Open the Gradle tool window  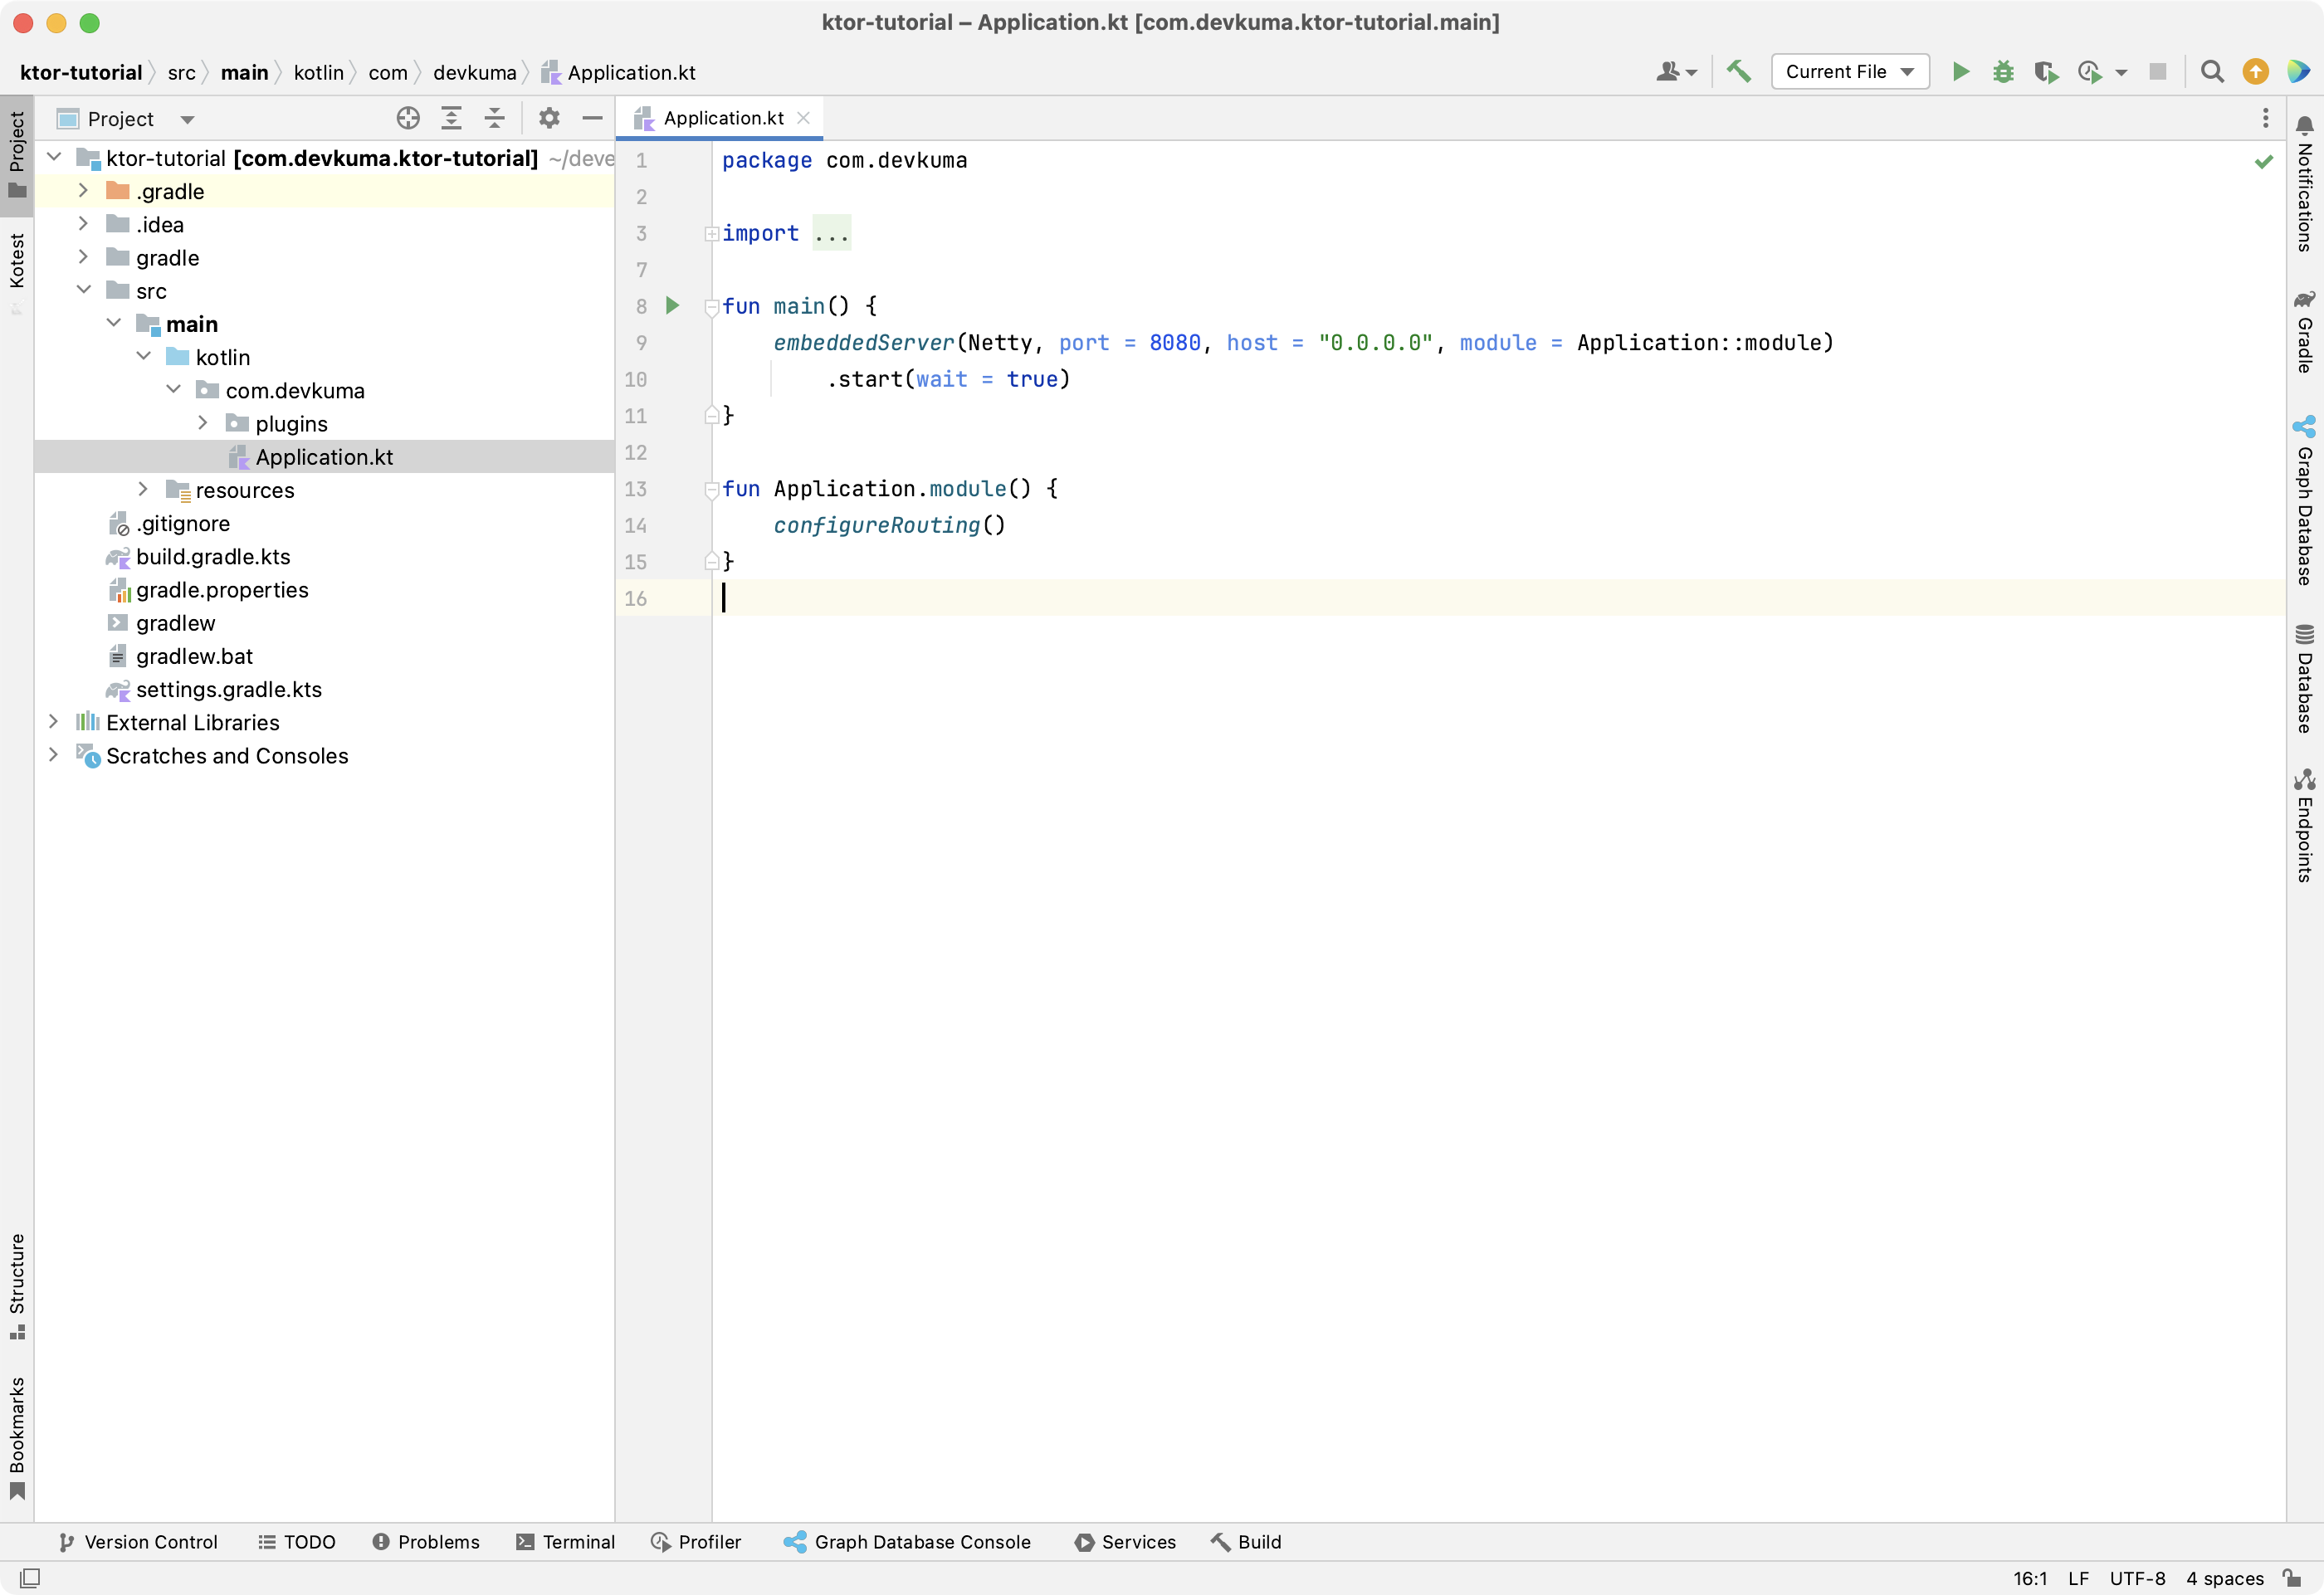click(x=2305, y=331)
